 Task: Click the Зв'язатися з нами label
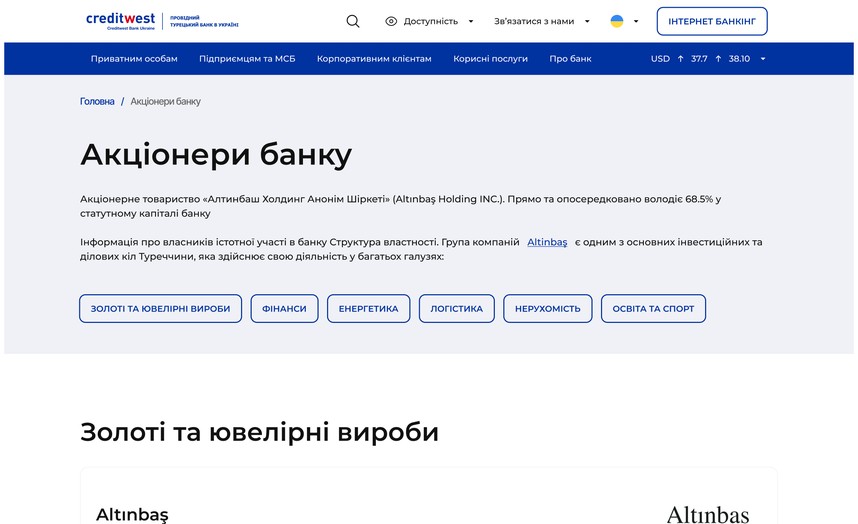click(534, 21)
